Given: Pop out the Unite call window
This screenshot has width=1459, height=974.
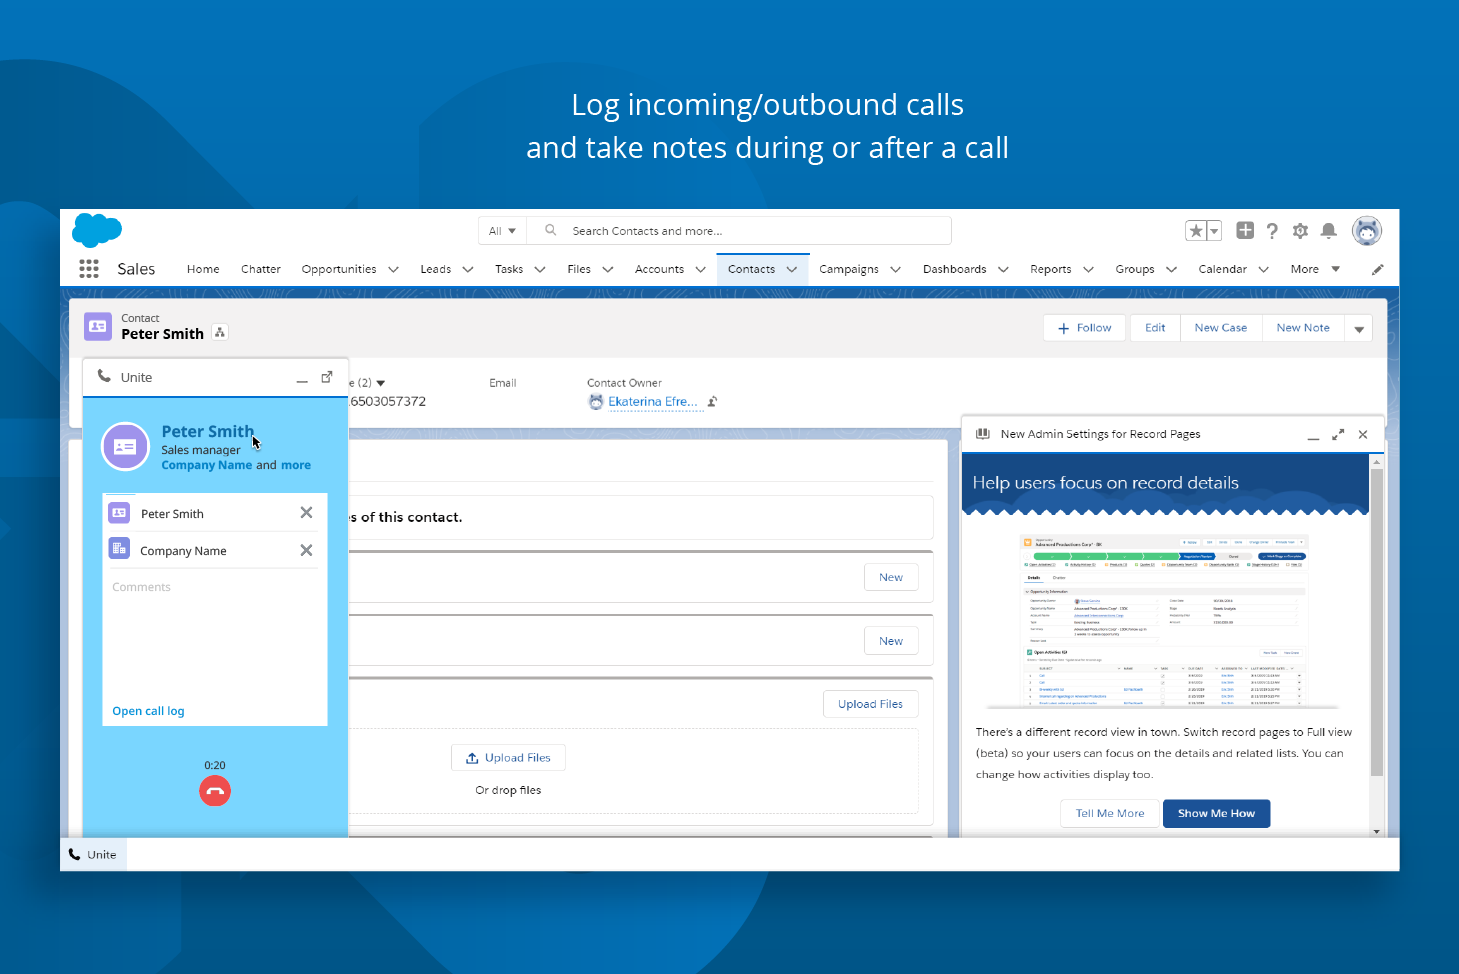Looking at the screenshot, I should (x=327, y=376).
